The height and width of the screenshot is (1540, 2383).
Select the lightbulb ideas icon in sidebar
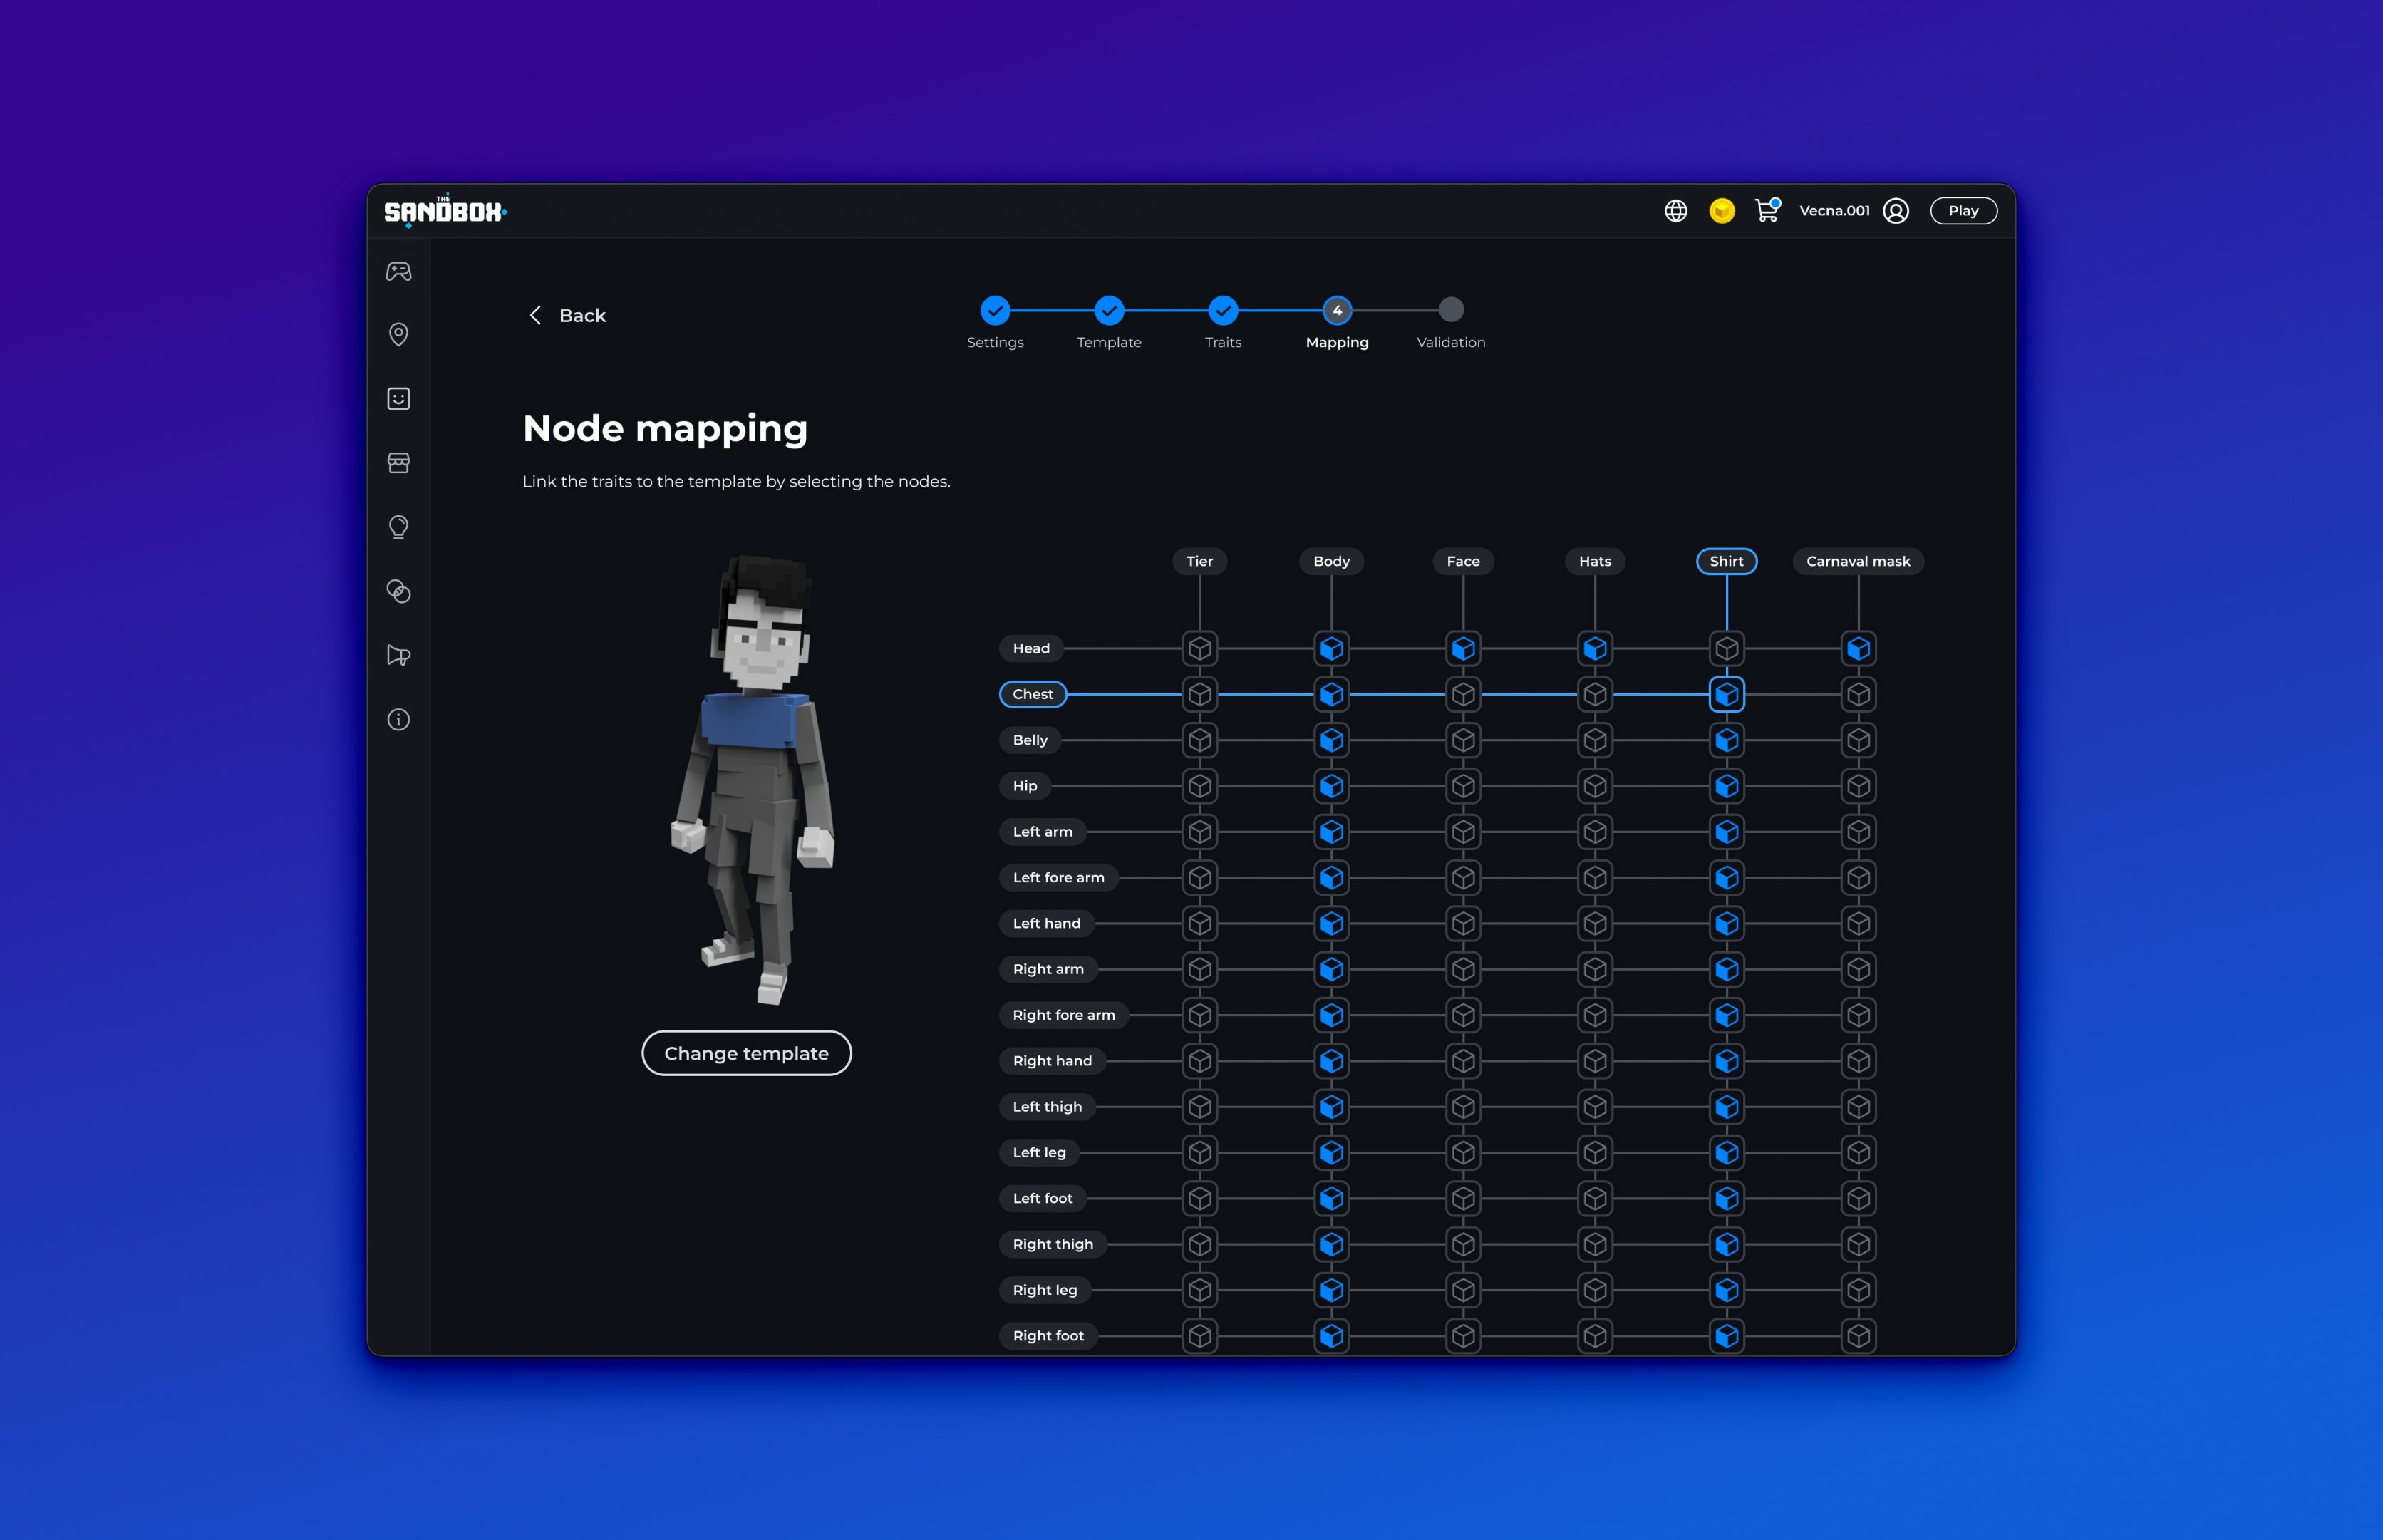click(398, 527)
